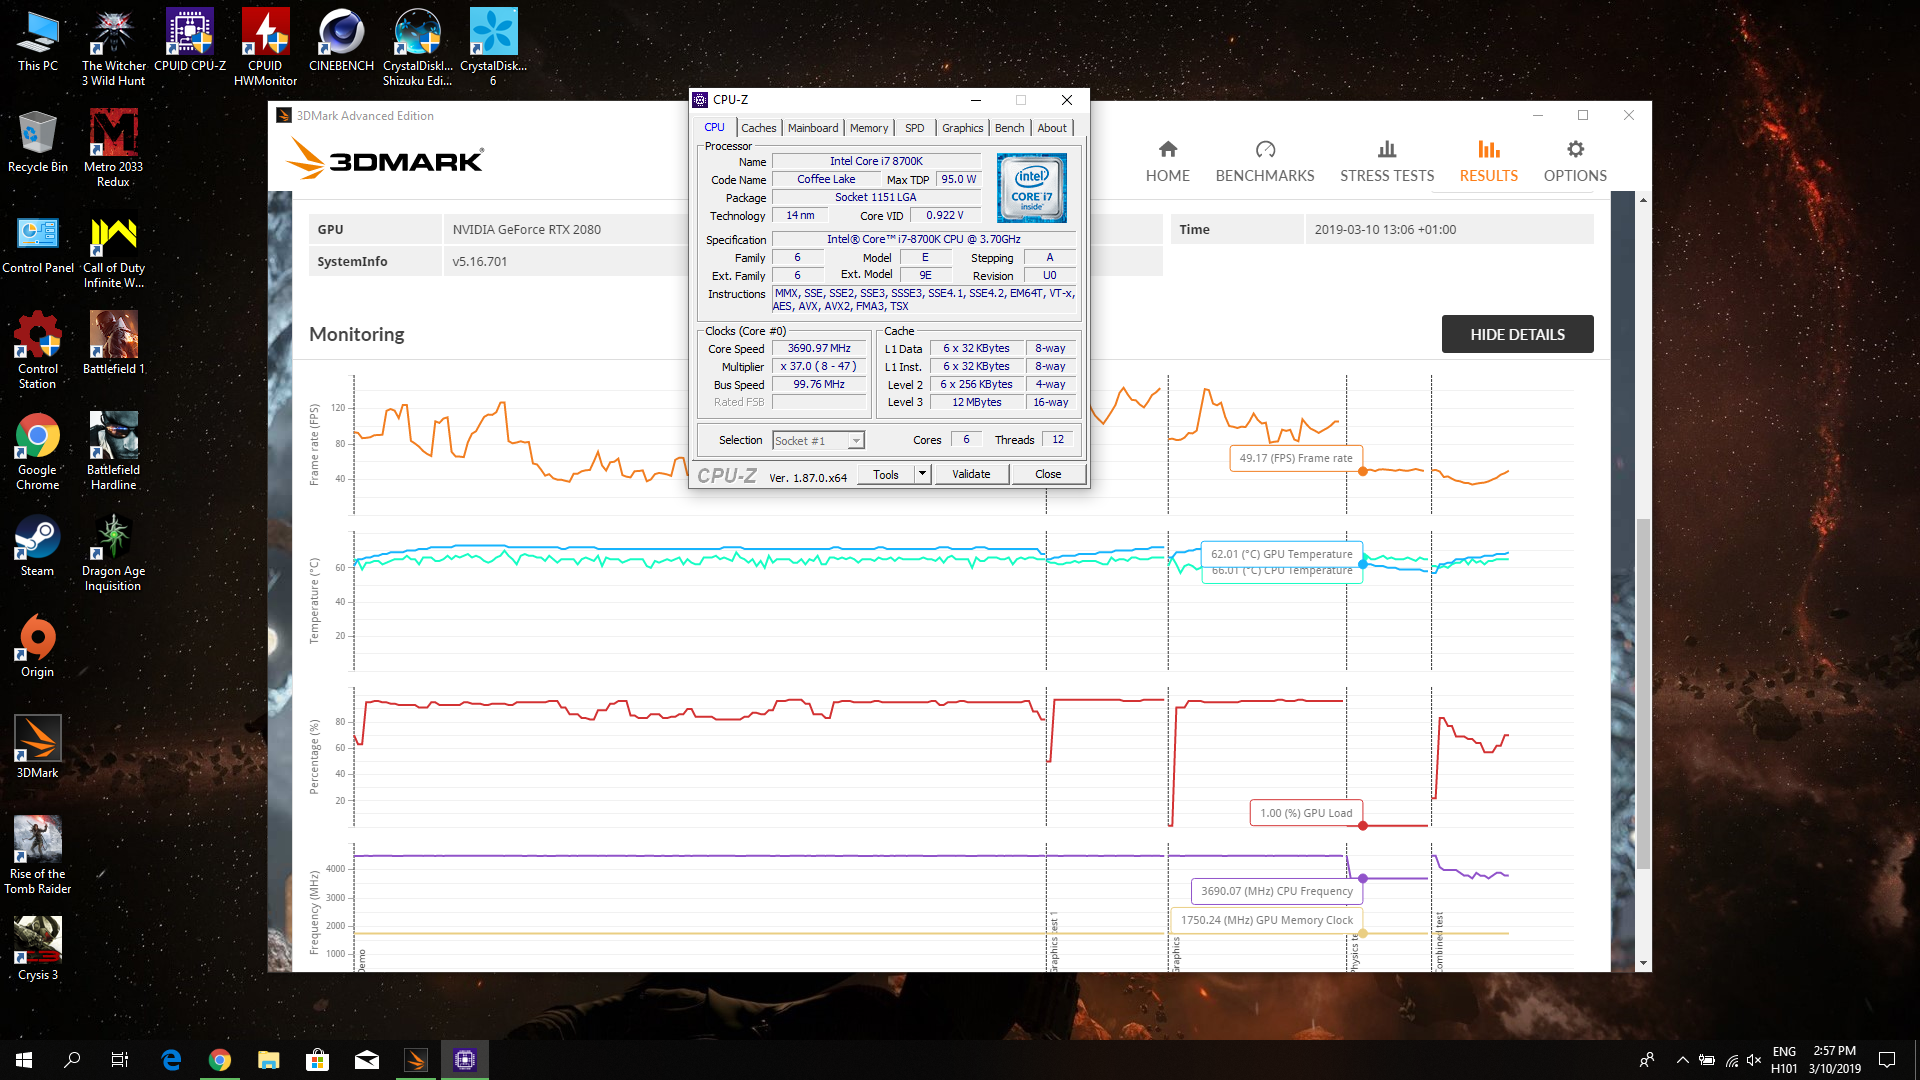Open Google Chrome from the taskbar

pos(220,1060)
